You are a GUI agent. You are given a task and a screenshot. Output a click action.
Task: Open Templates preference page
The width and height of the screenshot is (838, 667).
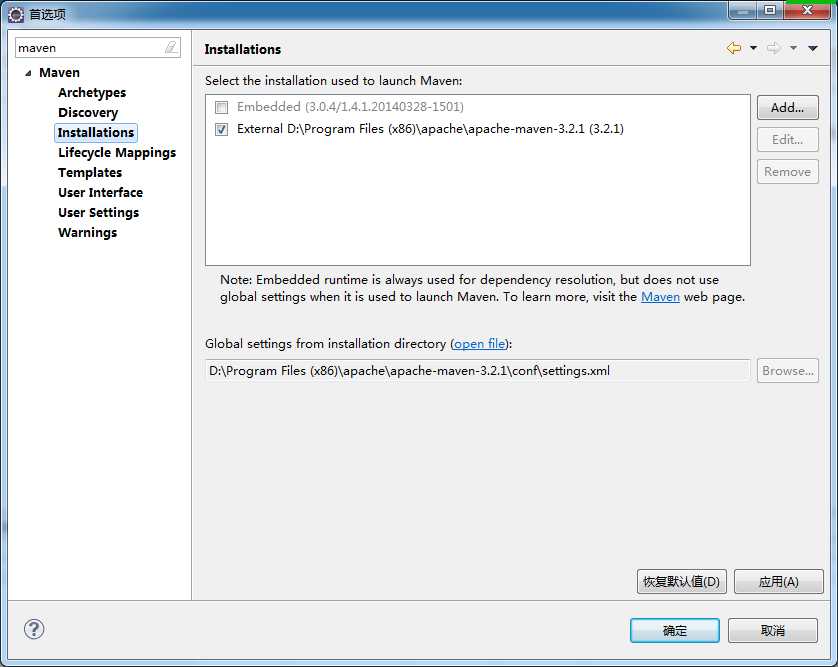pyautogui.click(x=90, y=173)
